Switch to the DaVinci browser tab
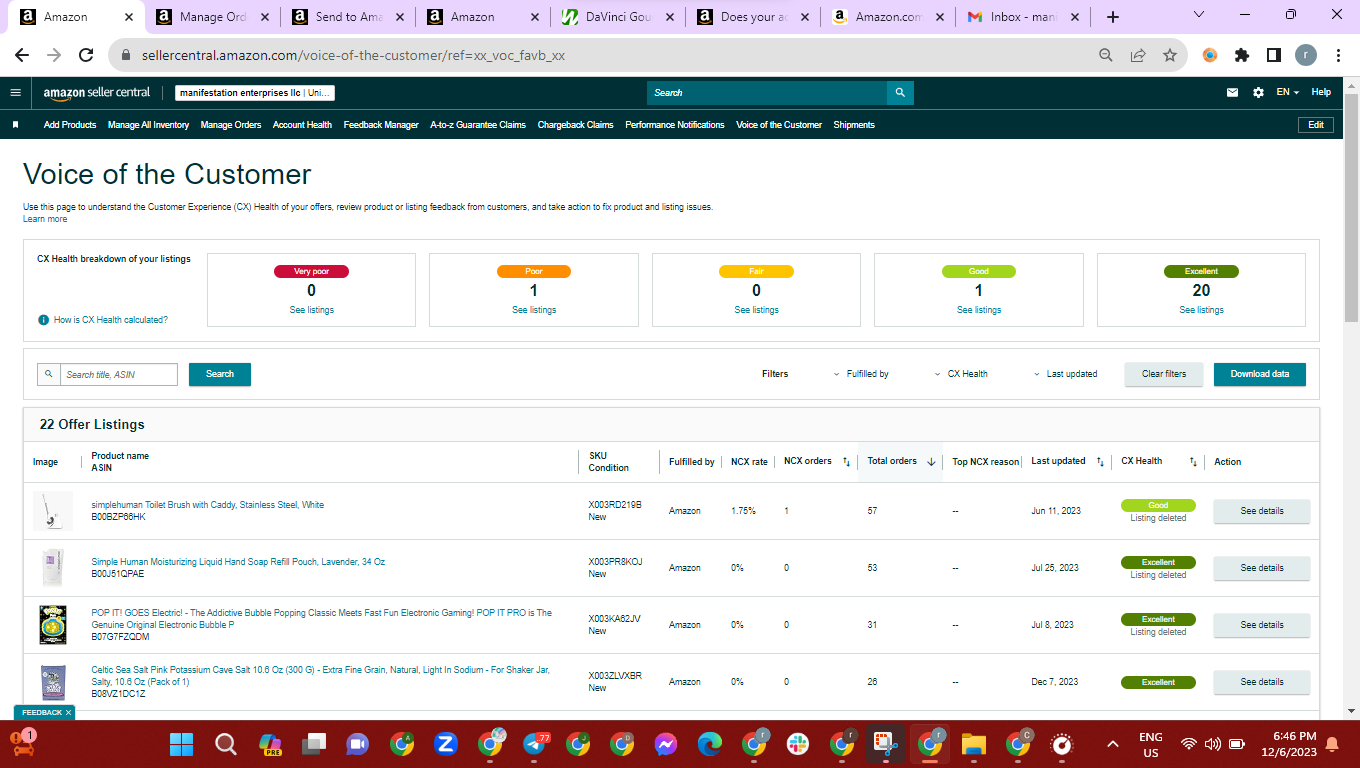This screenshot has height=768, width=1360. [x=615, y=17]
